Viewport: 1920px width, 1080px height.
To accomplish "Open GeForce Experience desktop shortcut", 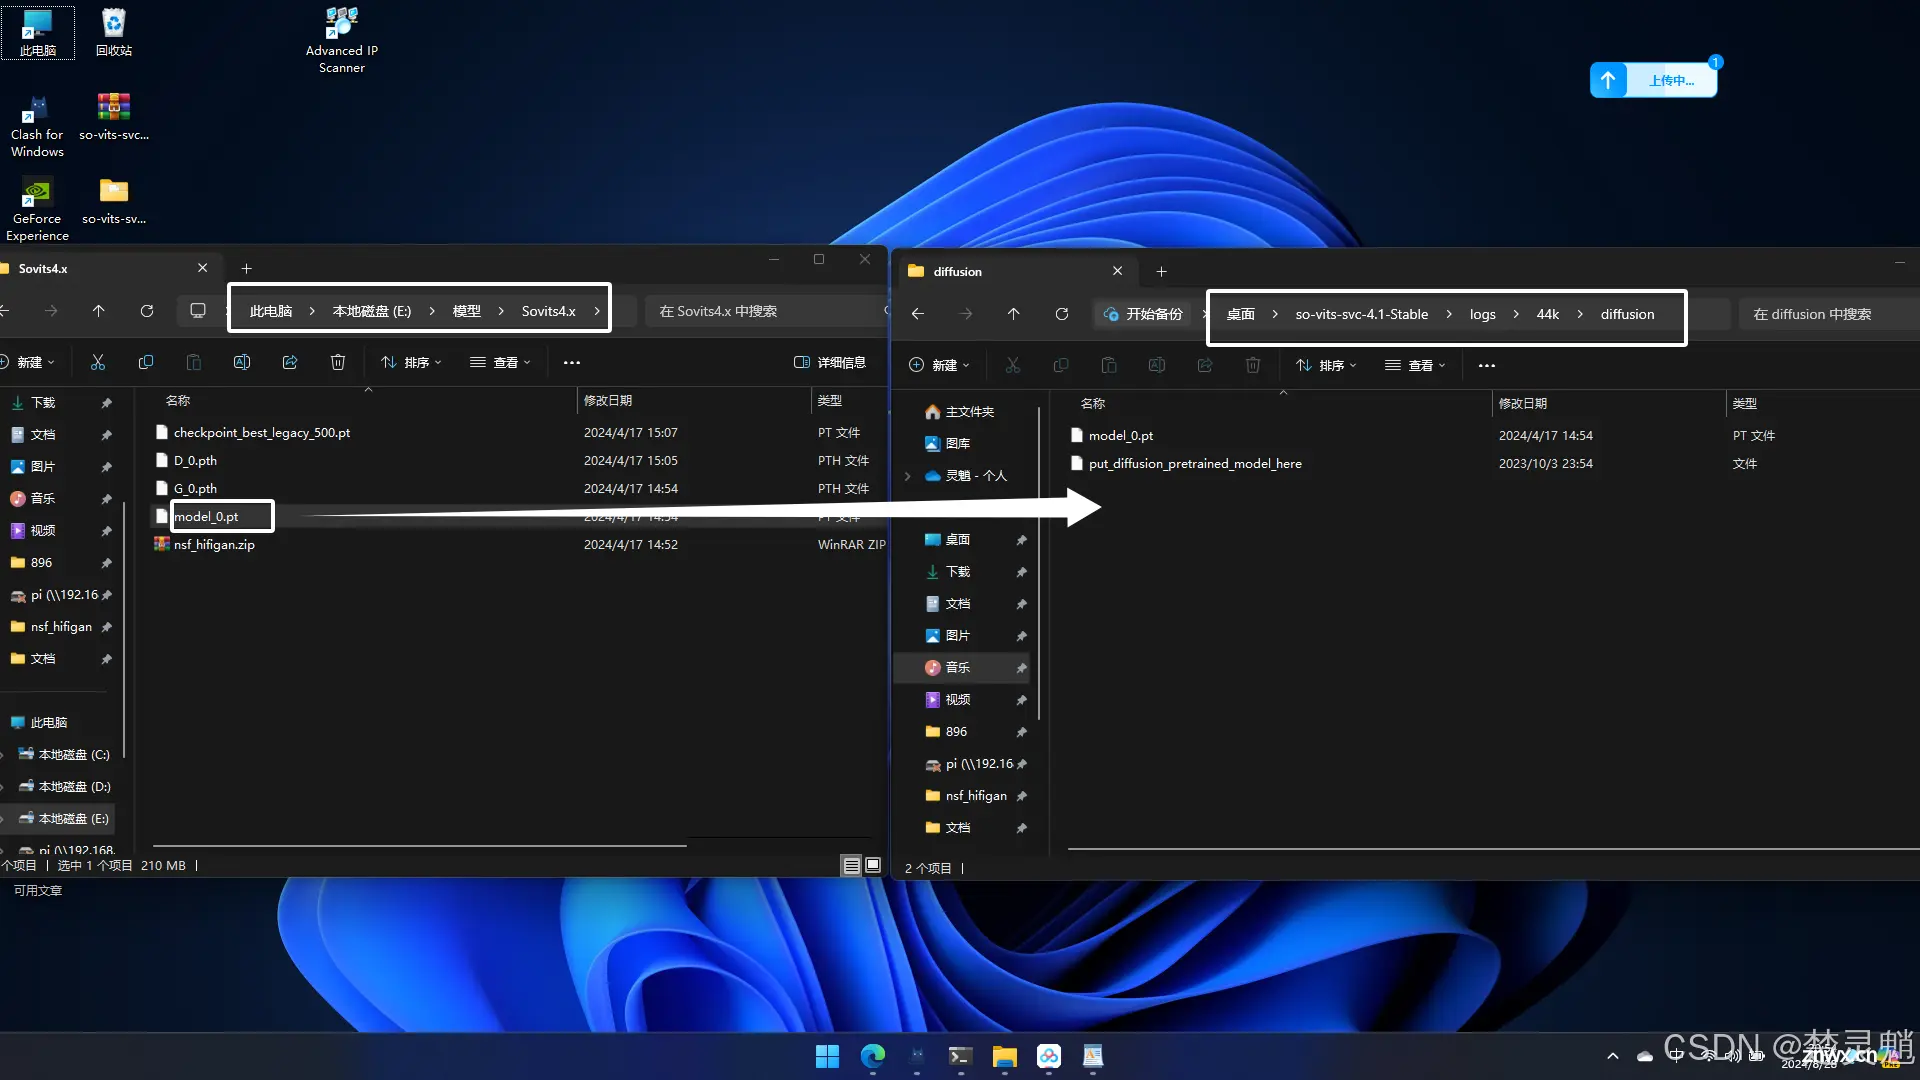I will pos(37,210).
